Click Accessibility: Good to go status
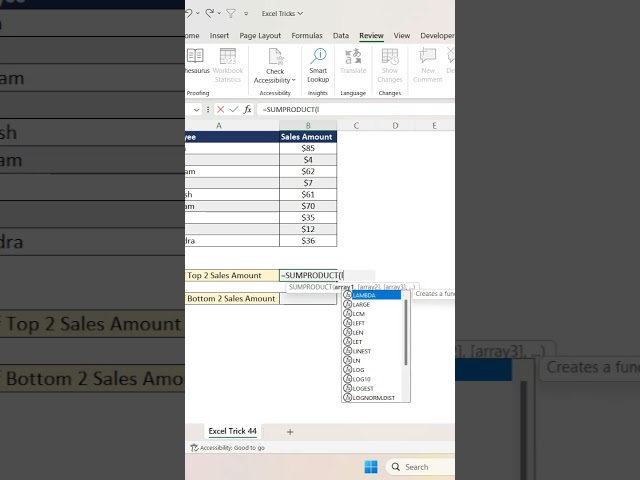 click(228, 448)
